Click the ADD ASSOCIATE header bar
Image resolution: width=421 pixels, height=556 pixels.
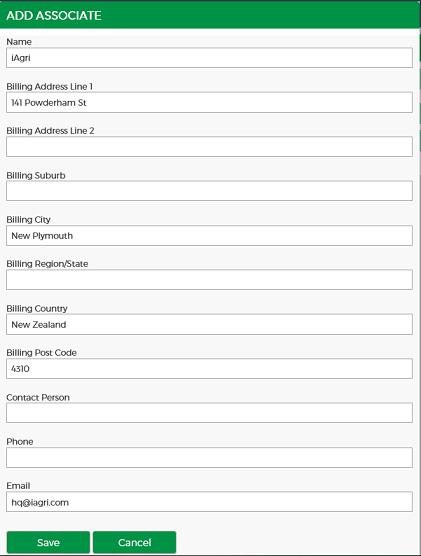pos(210,15)
